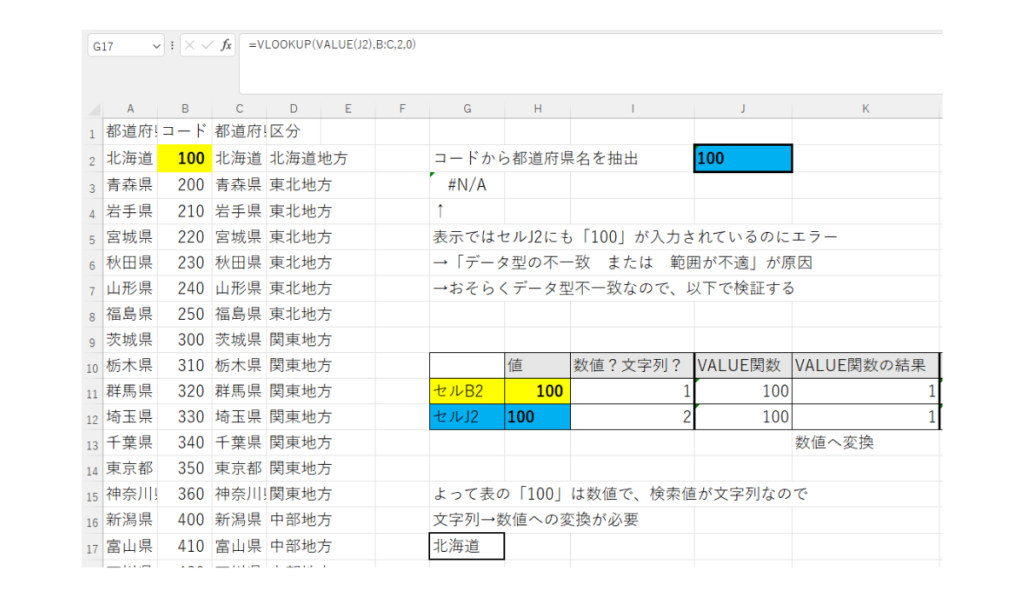Click the Enter checkmark icon in formula bar
This screenshot has width=1024, height=597.
[207, 45]
